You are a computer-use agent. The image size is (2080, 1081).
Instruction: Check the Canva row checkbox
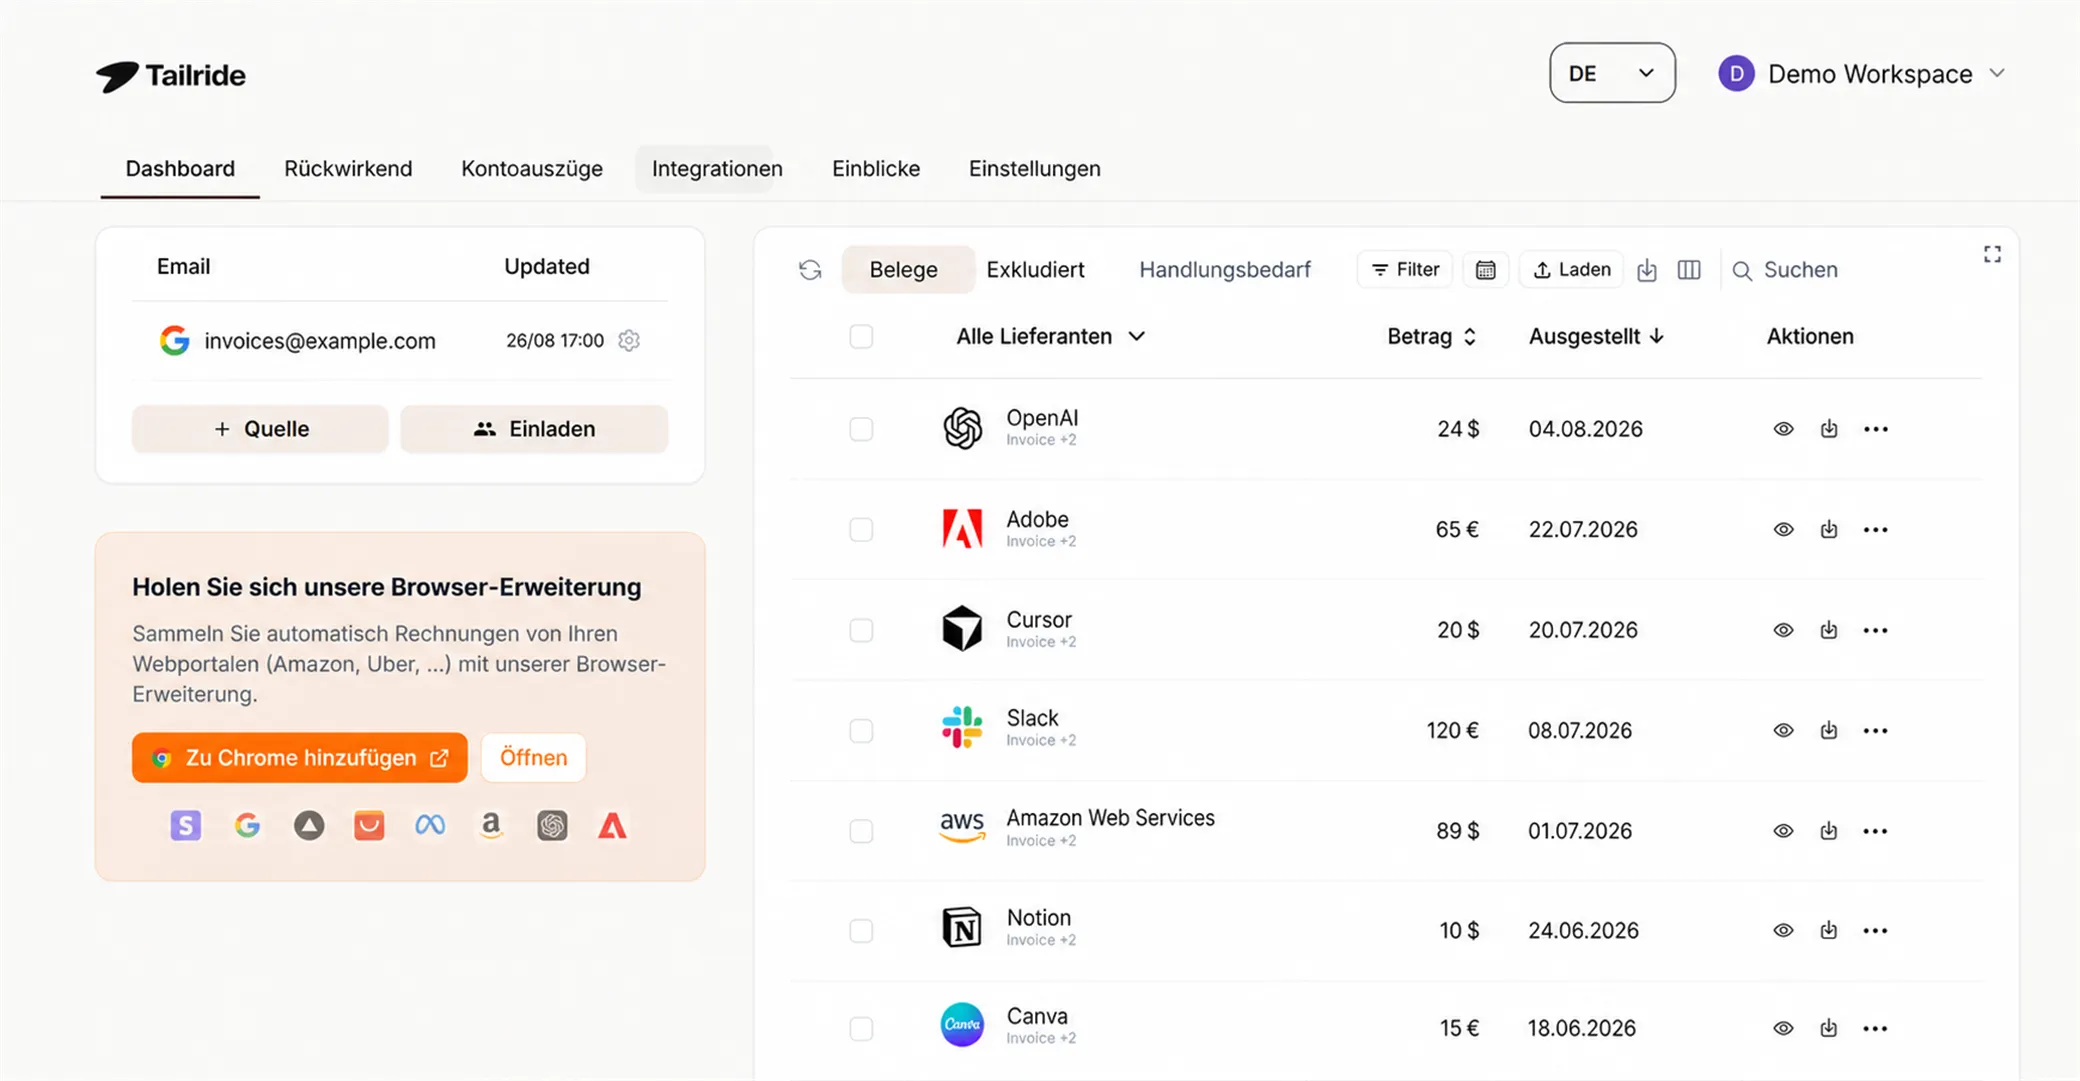(x=861, y=1028)
